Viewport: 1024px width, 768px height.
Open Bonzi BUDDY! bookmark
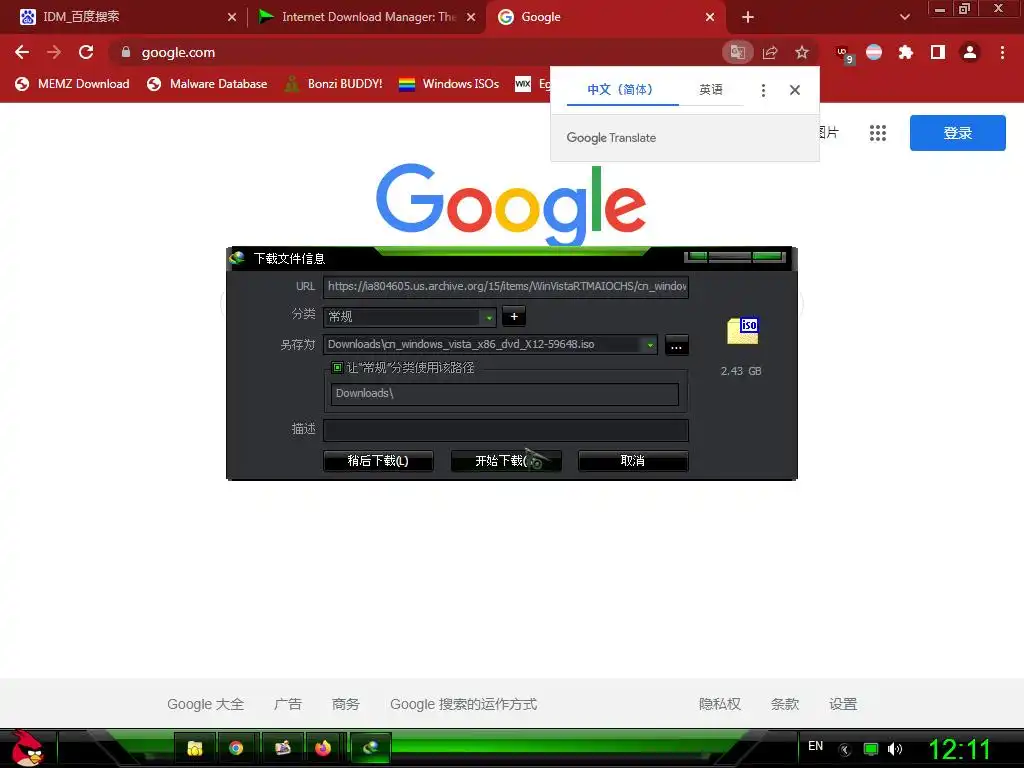[334, 84]
